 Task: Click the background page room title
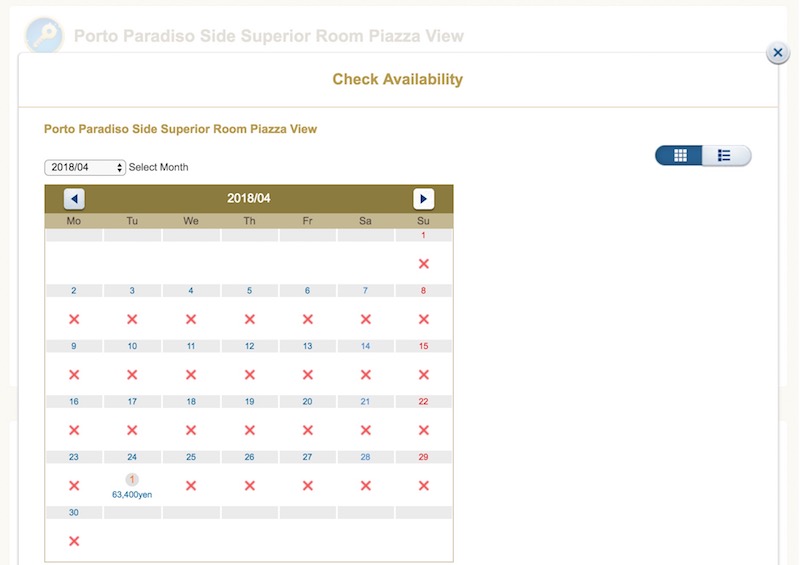point(269,36)
